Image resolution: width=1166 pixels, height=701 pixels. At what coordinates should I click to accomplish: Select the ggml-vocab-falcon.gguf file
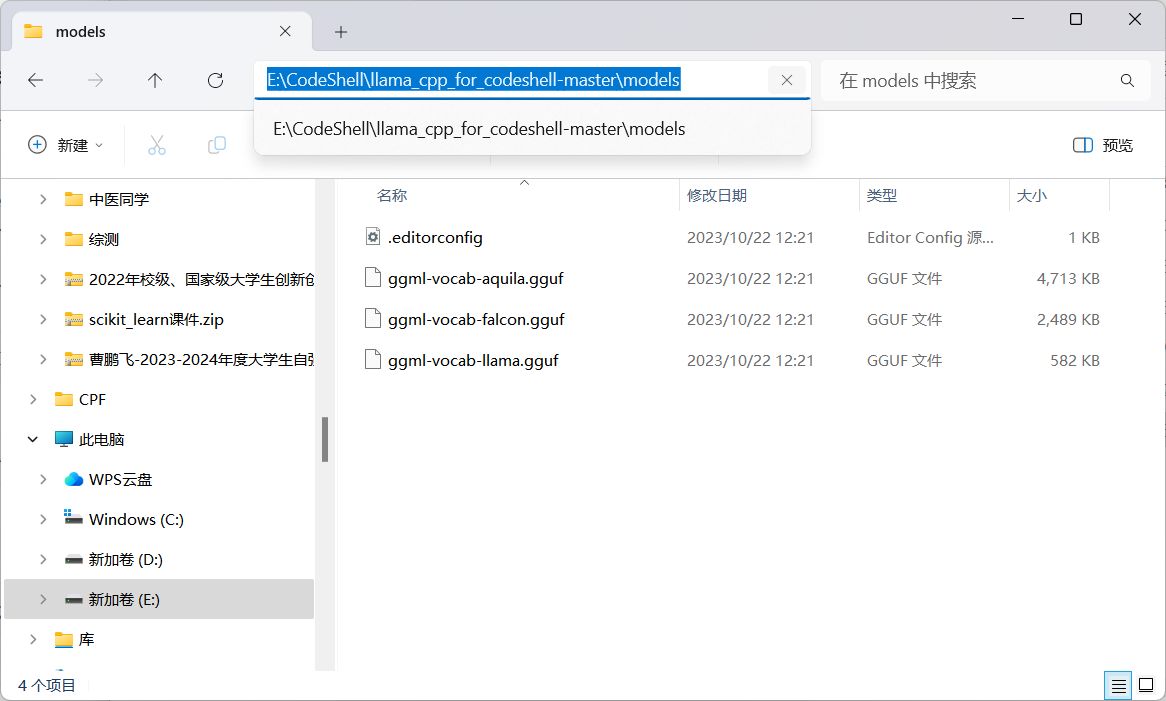pyautogui.click(x=476, y=320)
